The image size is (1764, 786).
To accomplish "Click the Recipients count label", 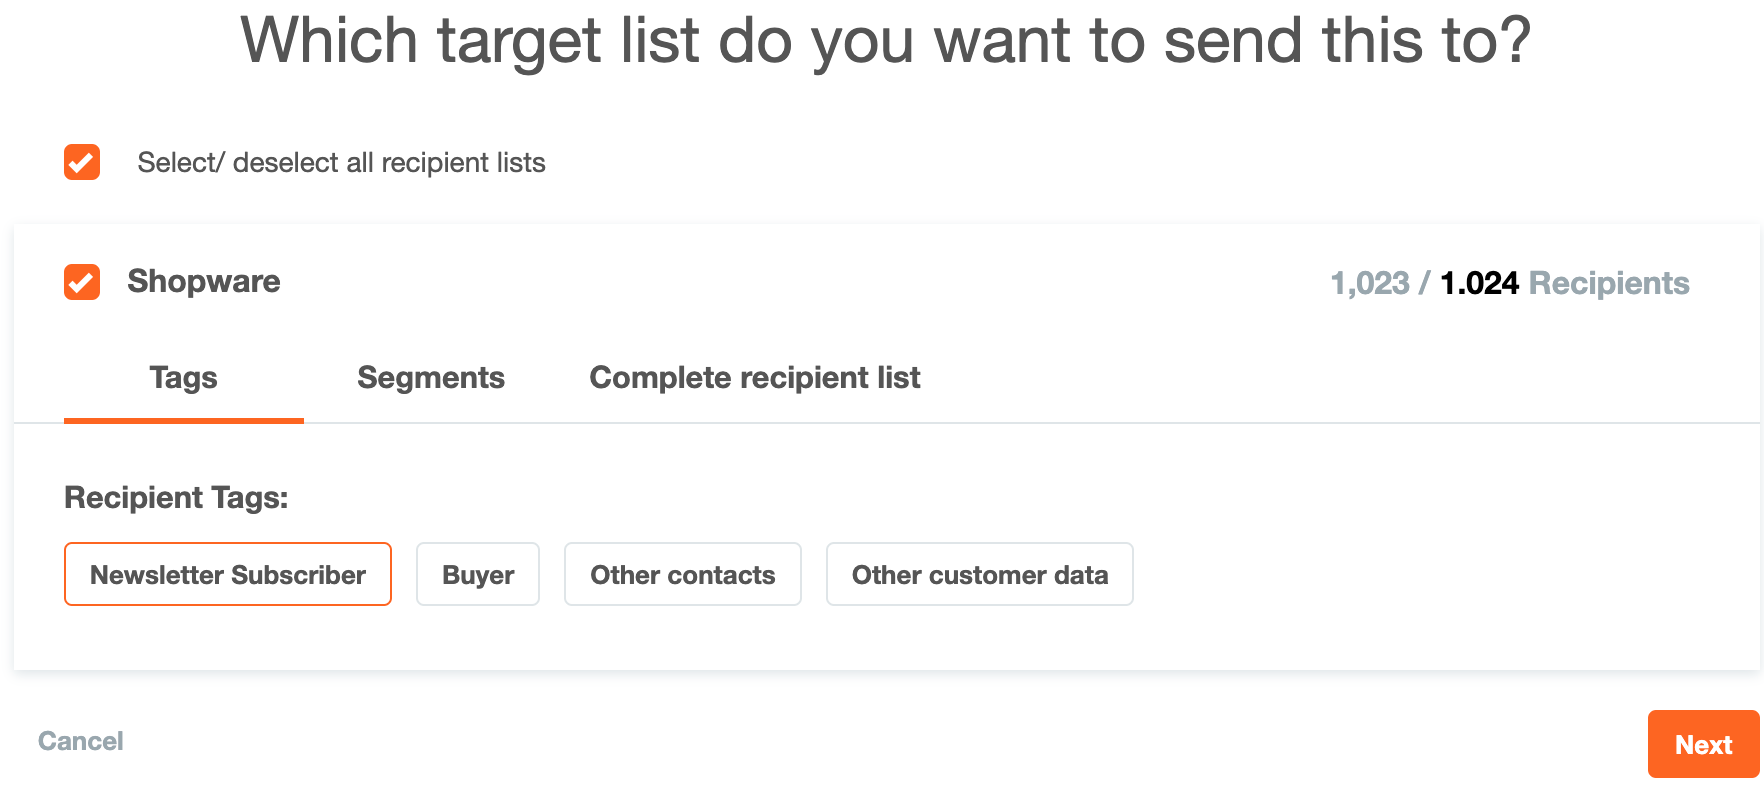I will 1608,283.
